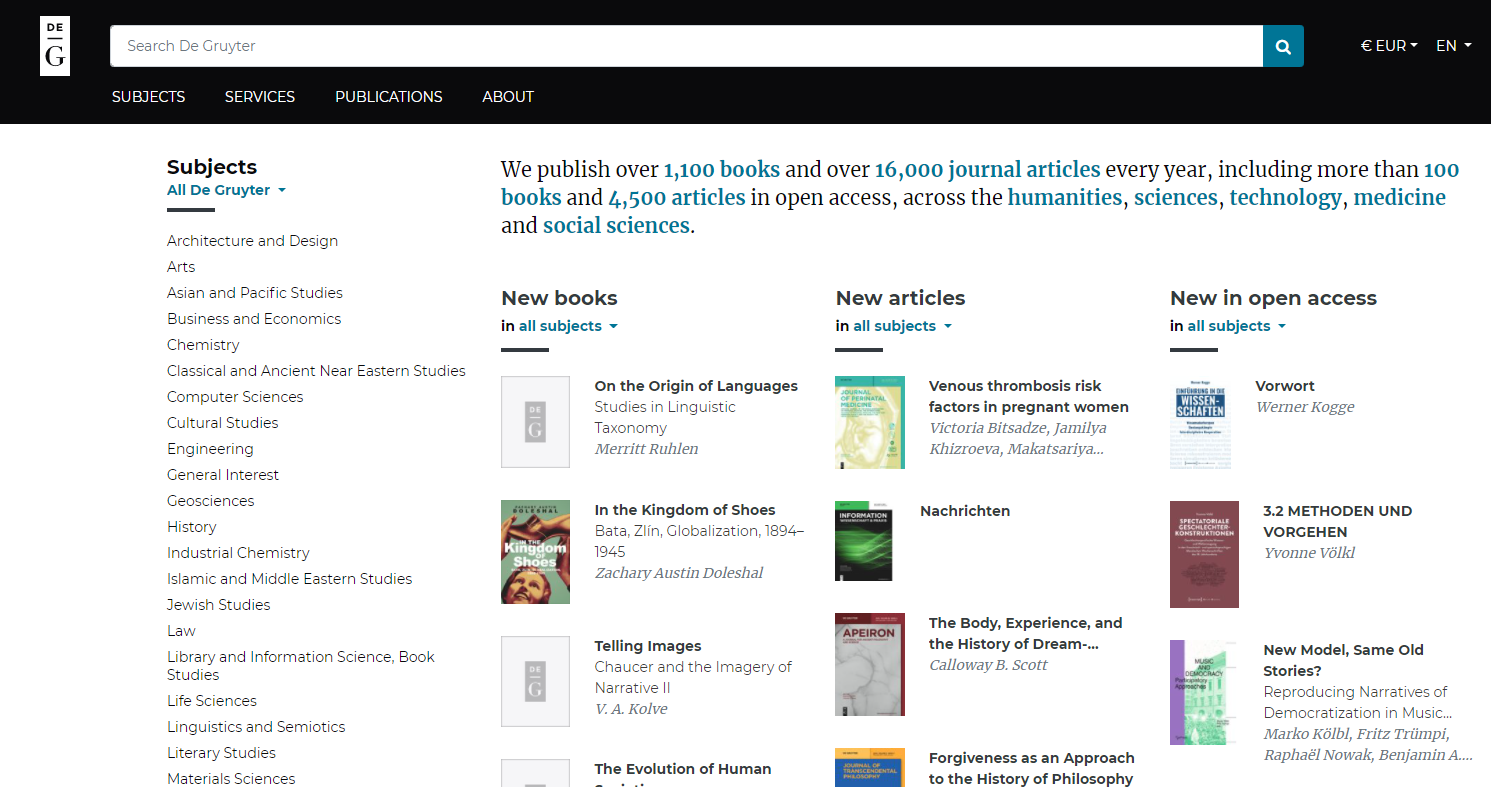Click Telling Images placeholder cover

[x=535, y=681]
